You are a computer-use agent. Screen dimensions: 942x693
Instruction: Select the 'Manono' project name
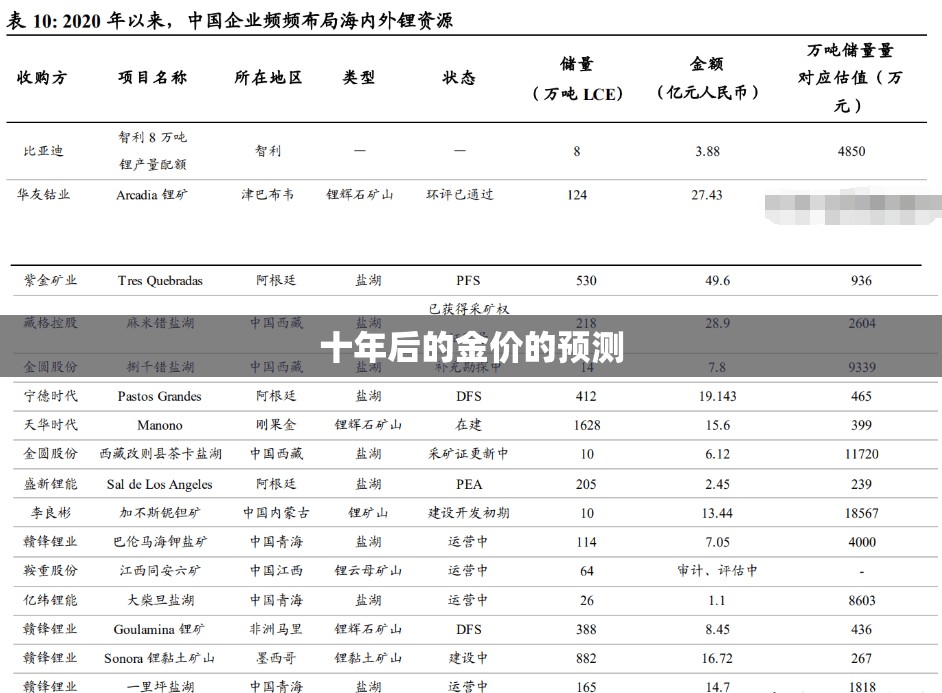pos(160,425)
